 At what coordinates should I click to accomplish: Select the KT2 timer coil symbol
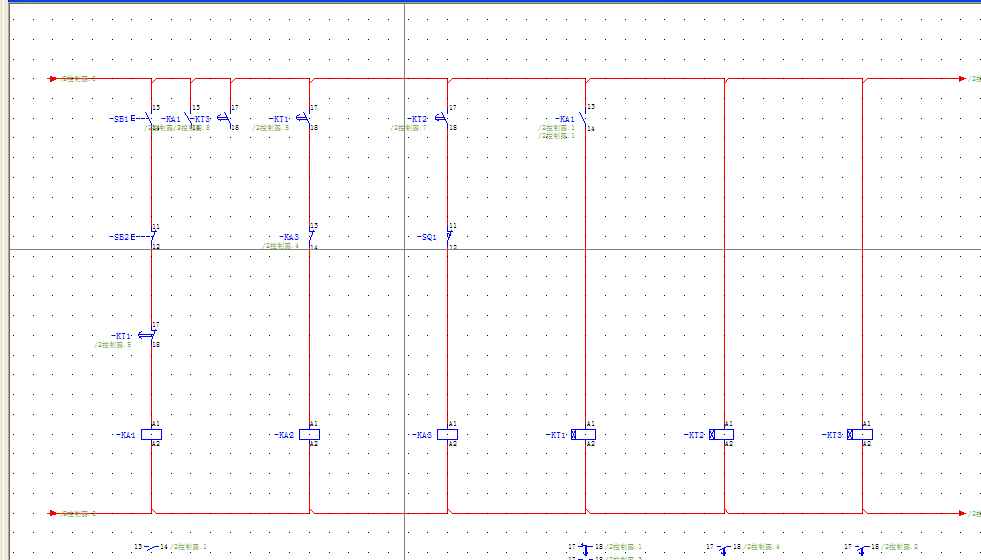(x=723, y=435)
